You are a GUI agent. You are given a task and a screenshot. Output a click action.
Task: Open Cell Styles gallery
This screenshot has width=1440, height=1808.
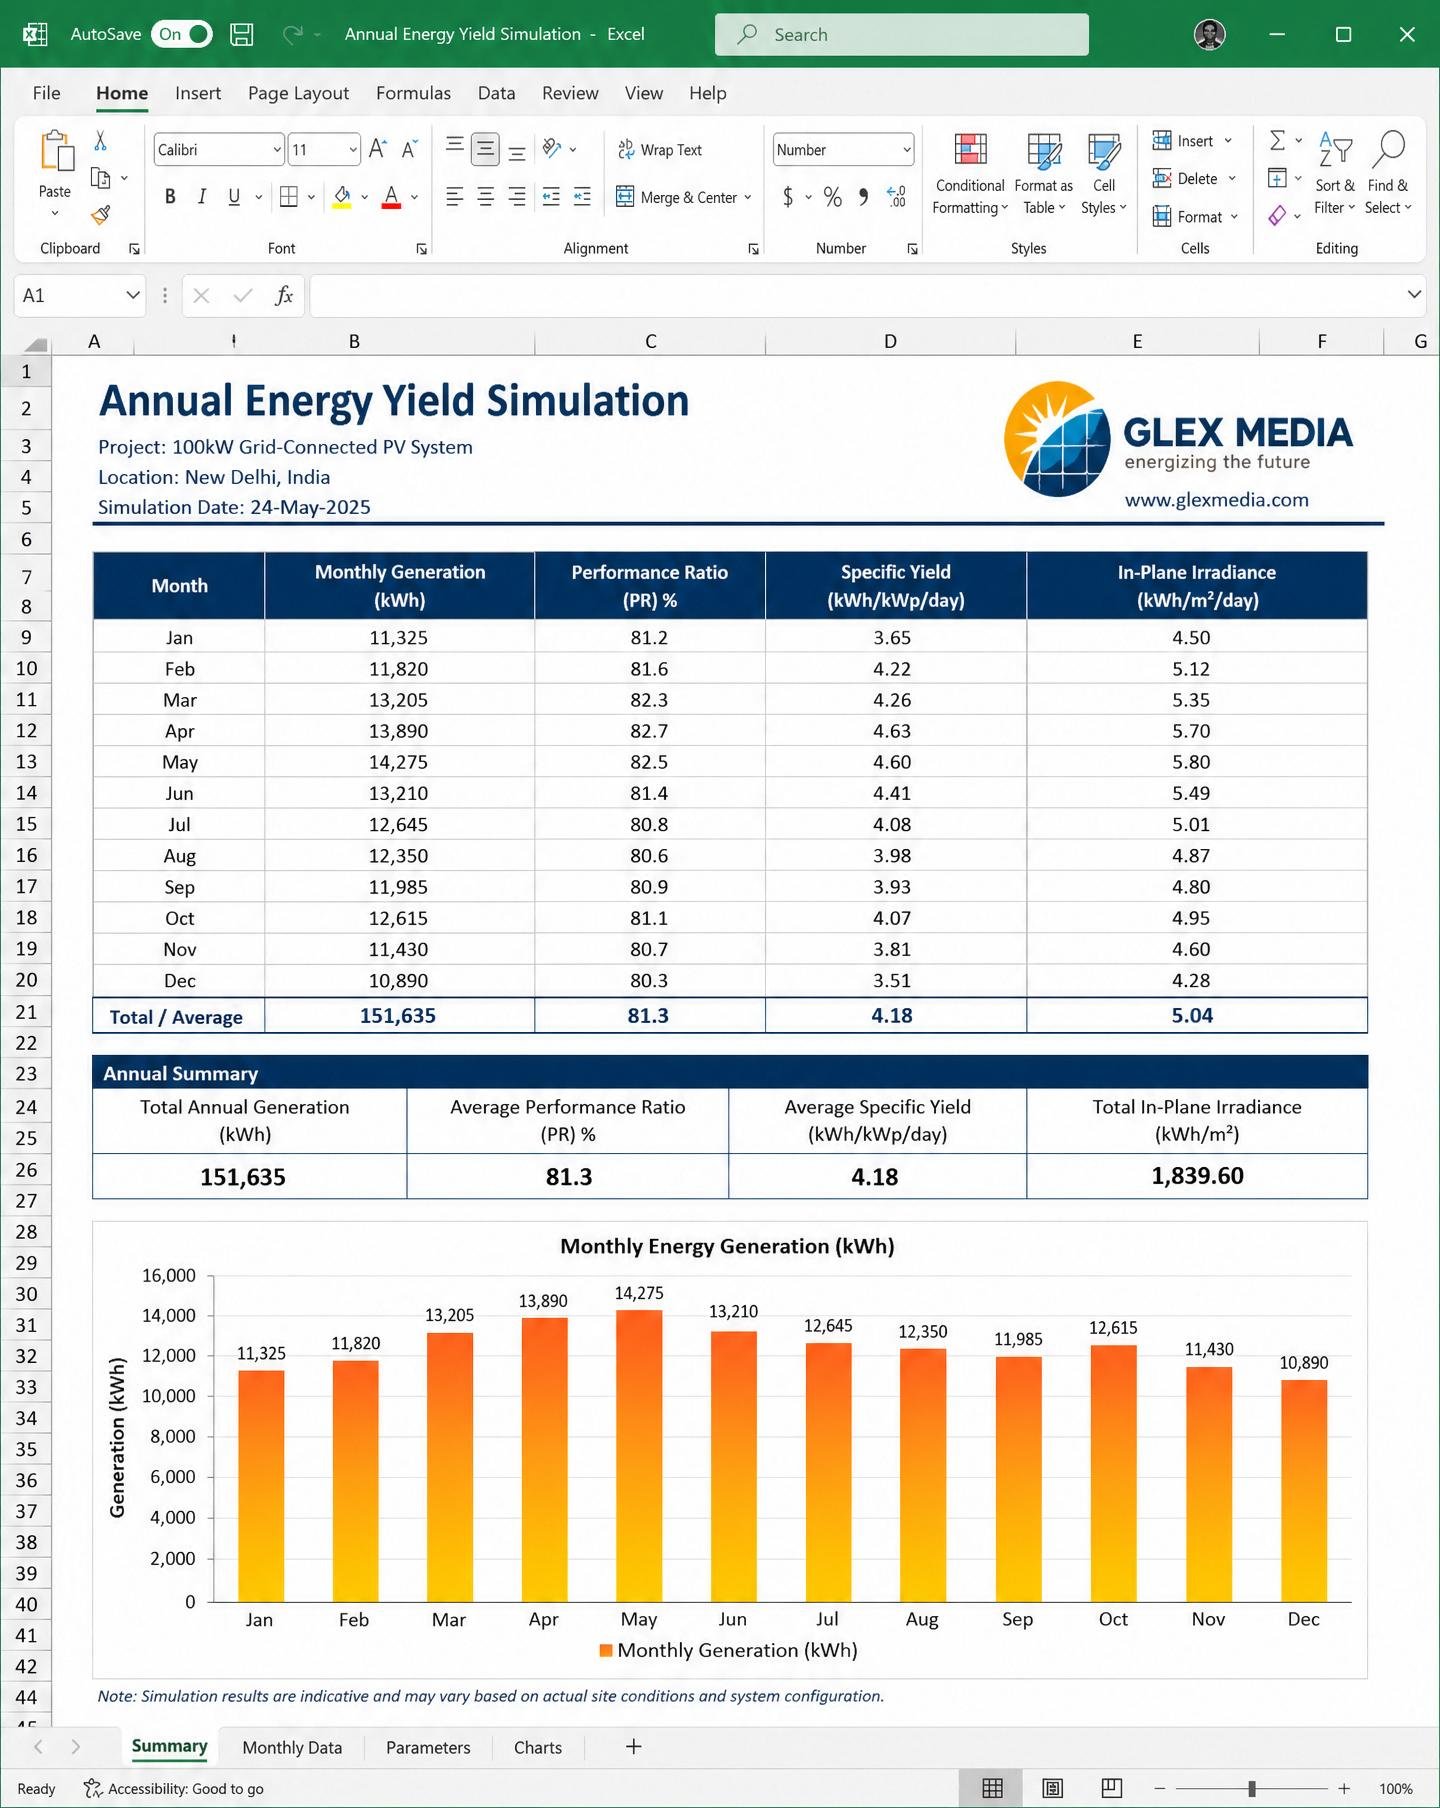pos(1104,173)
